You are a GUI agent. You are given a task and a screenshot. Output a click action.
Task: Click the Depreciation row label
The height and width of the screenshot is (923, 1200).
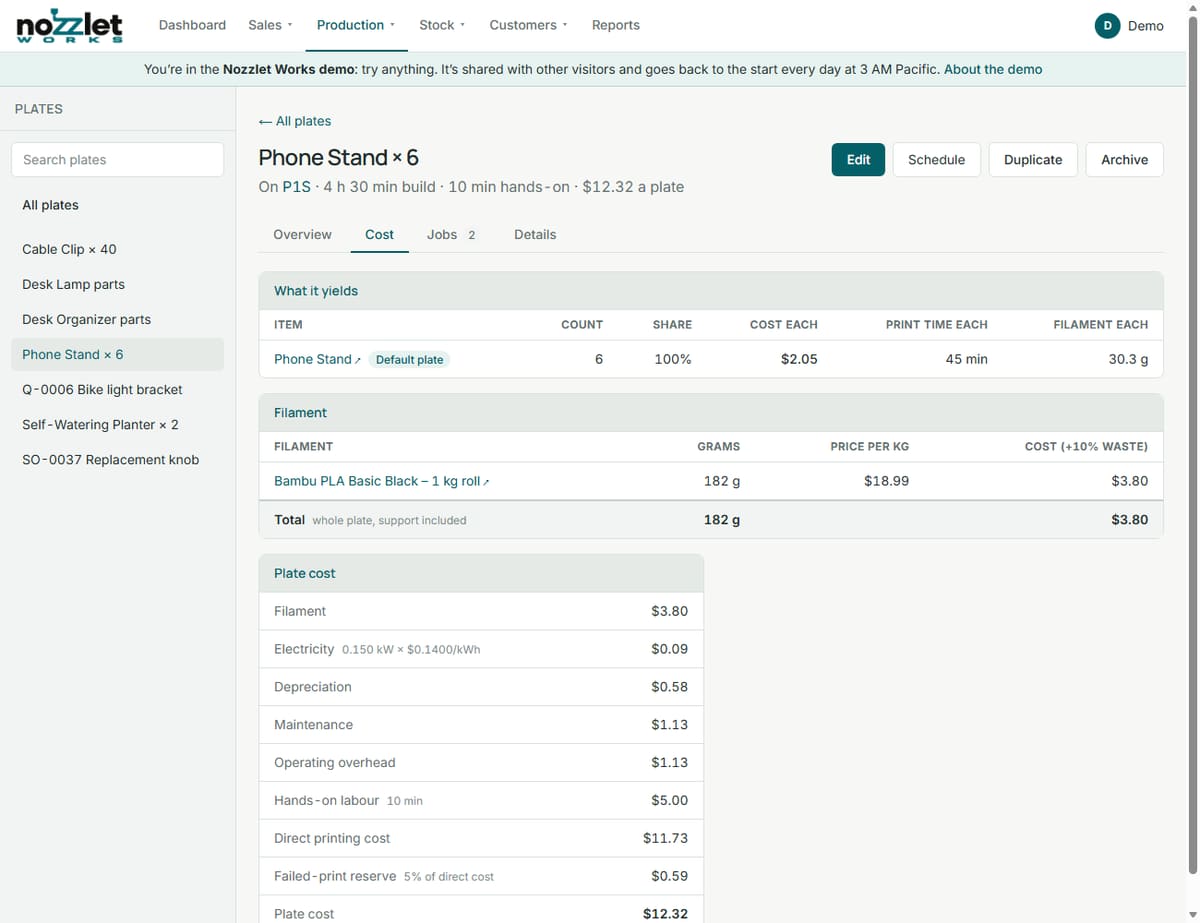[313, 687]
